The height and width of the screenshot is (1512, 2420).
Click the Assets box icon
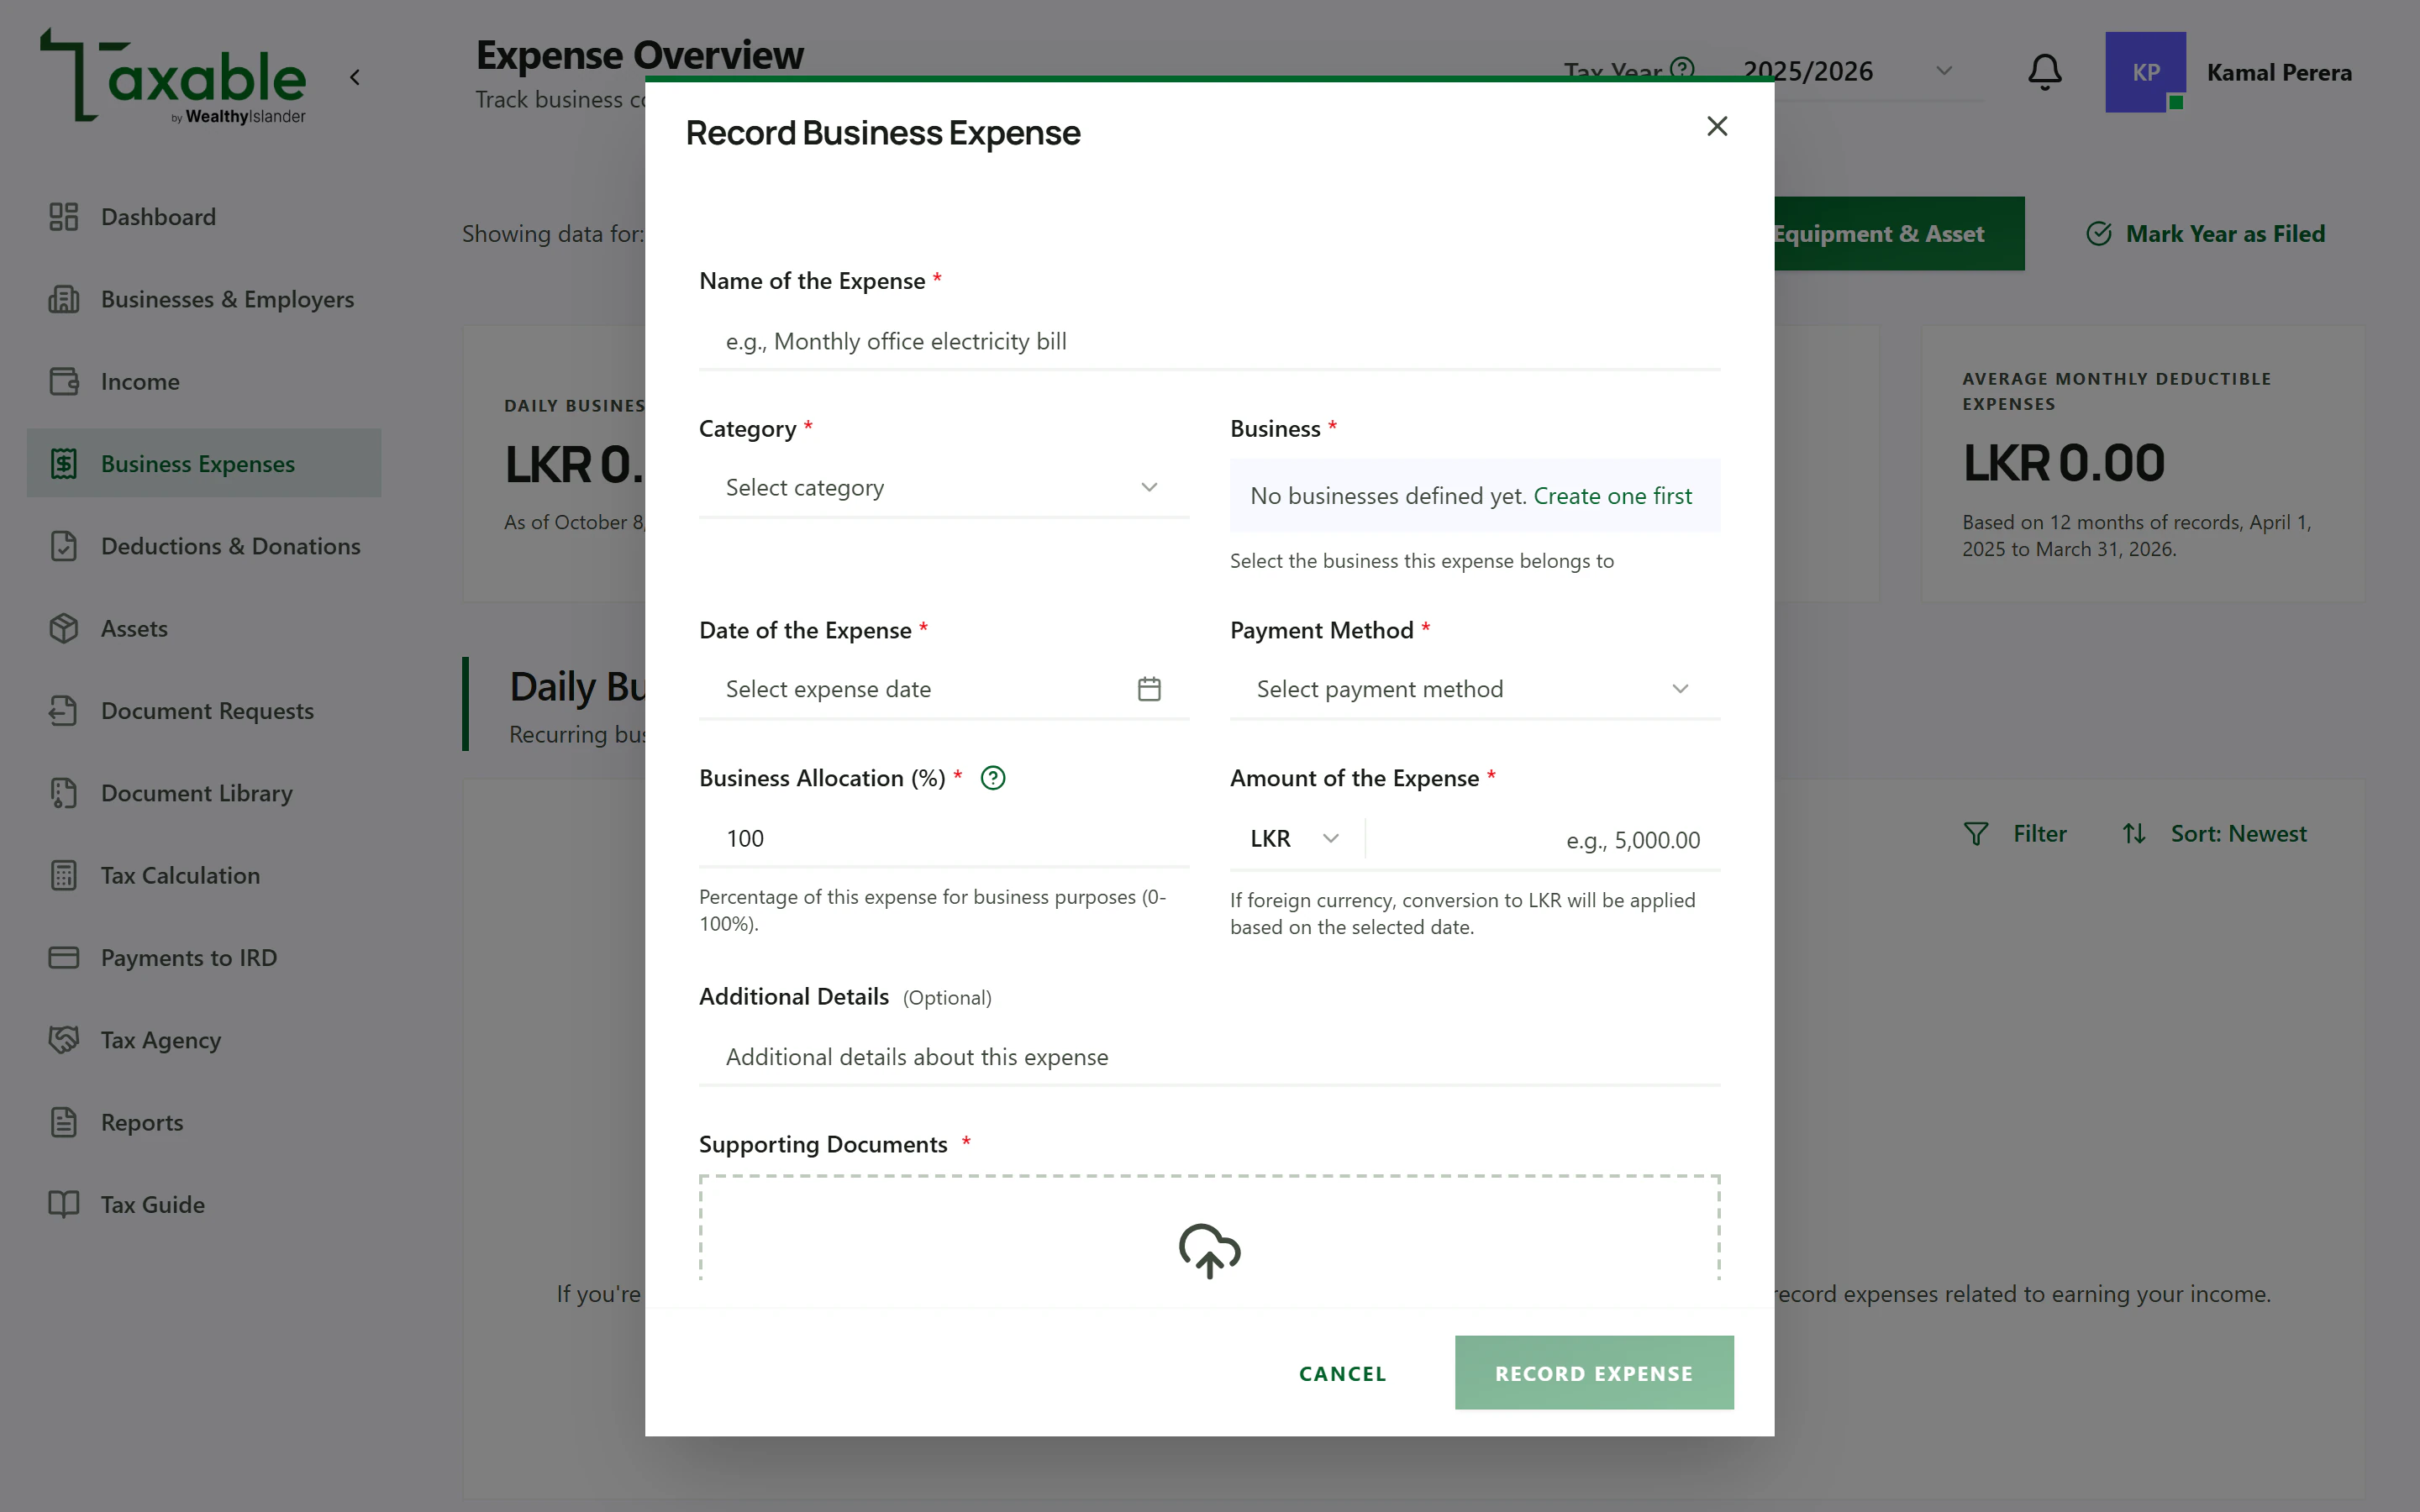point(63,628)
